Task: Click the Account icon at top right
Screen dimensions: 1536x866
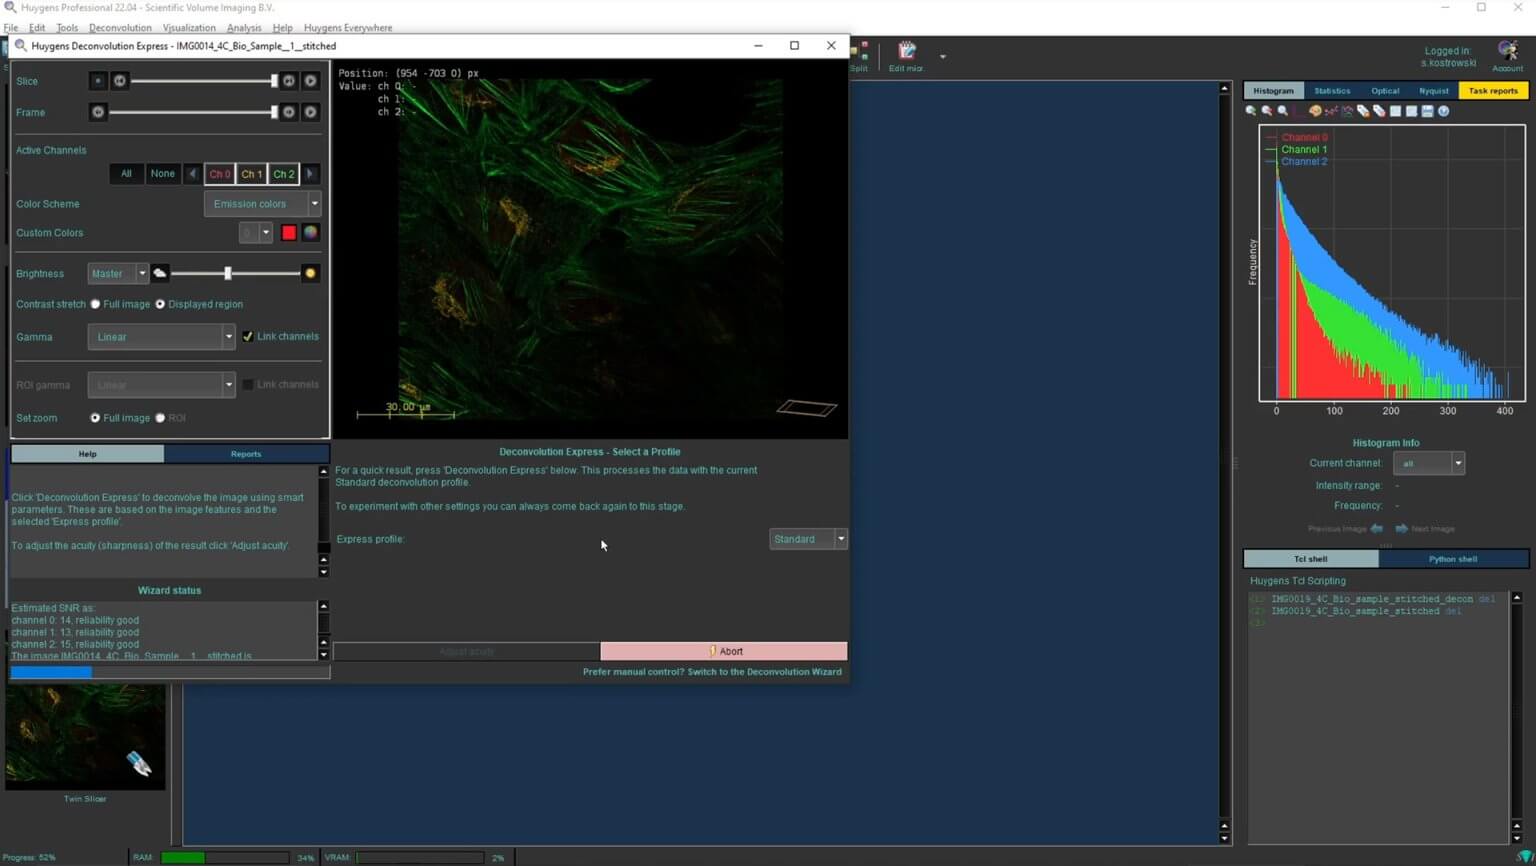Action: [1507, 54]
